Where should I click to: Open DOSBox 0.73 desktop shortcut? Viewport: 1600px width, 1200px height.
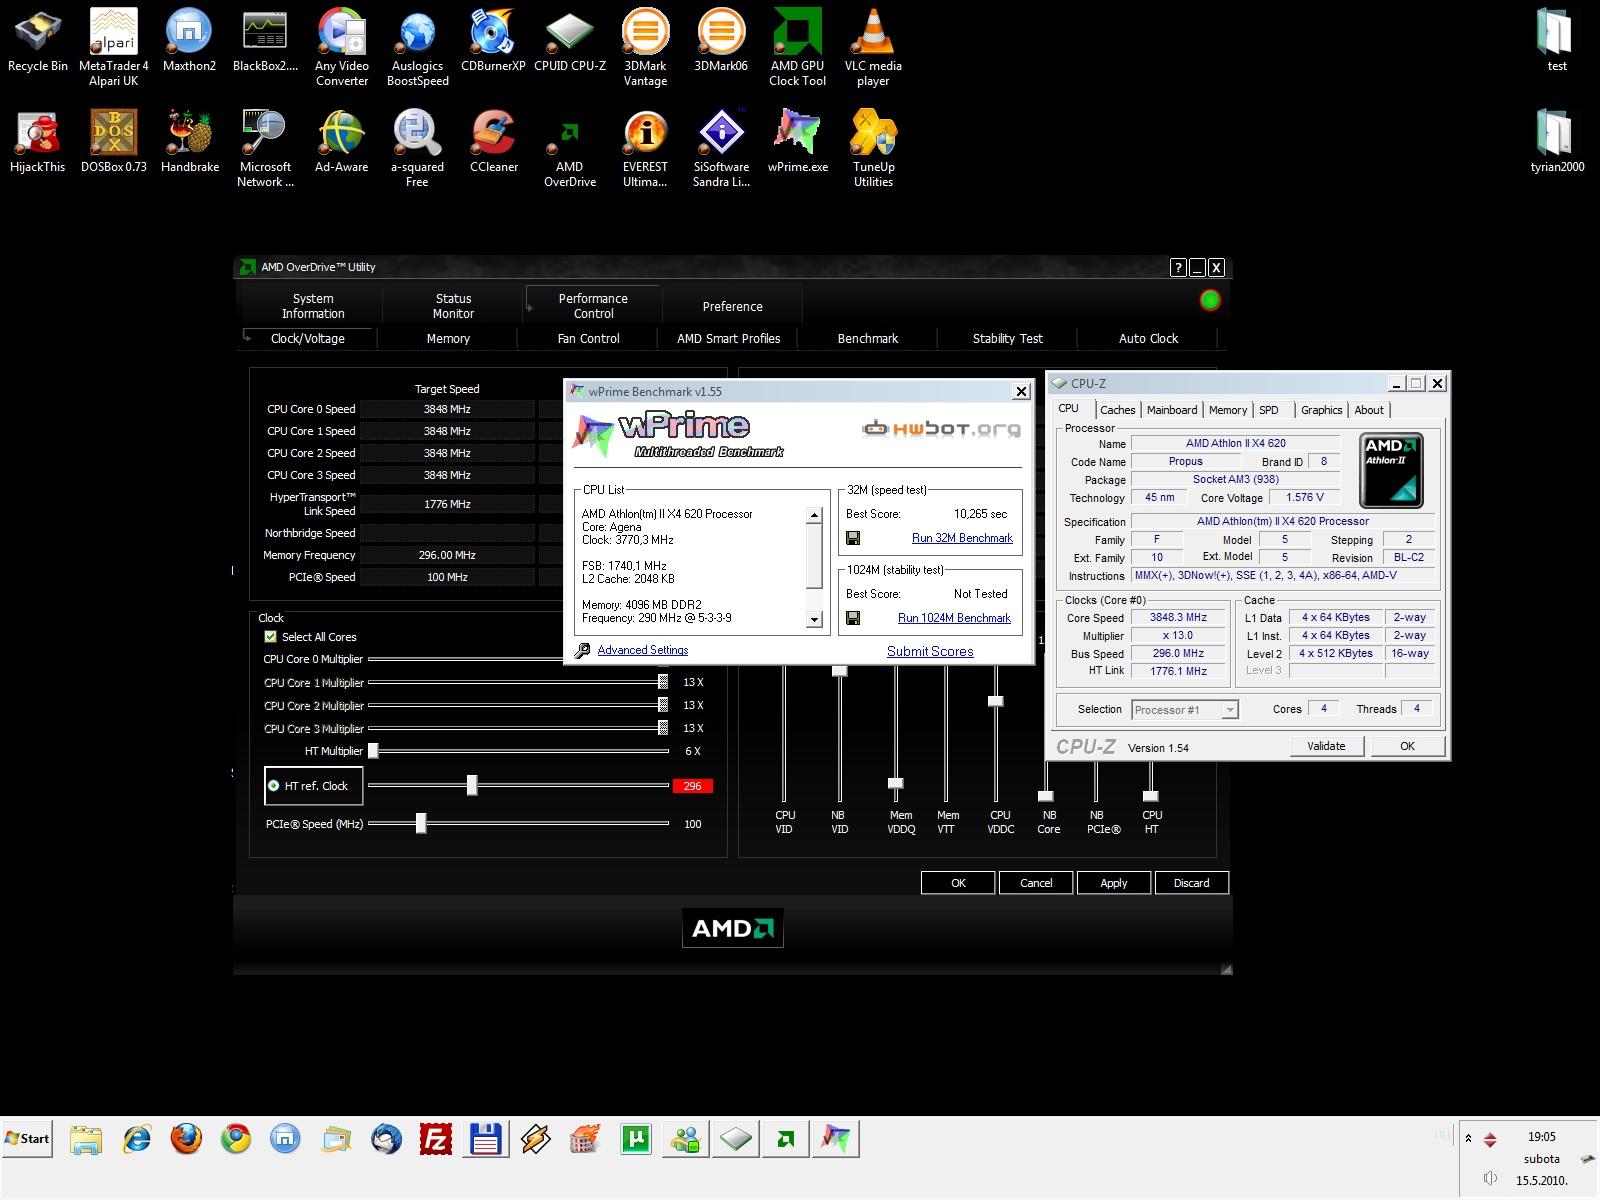(x=113, y=141)
